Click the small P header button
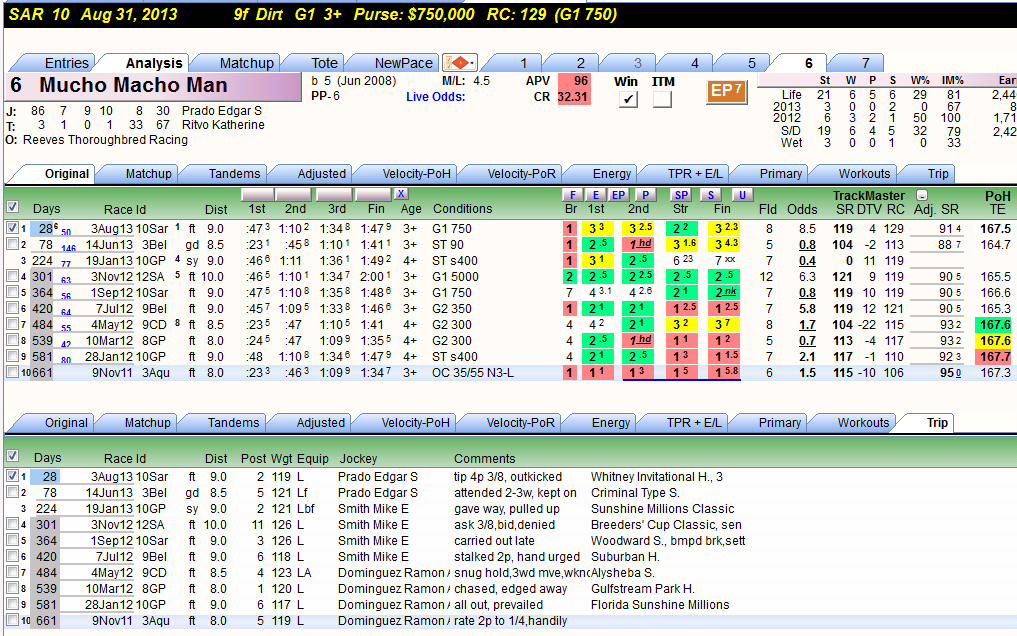The height and width of the screenshot is (636, 1017). tap(645, 195)
